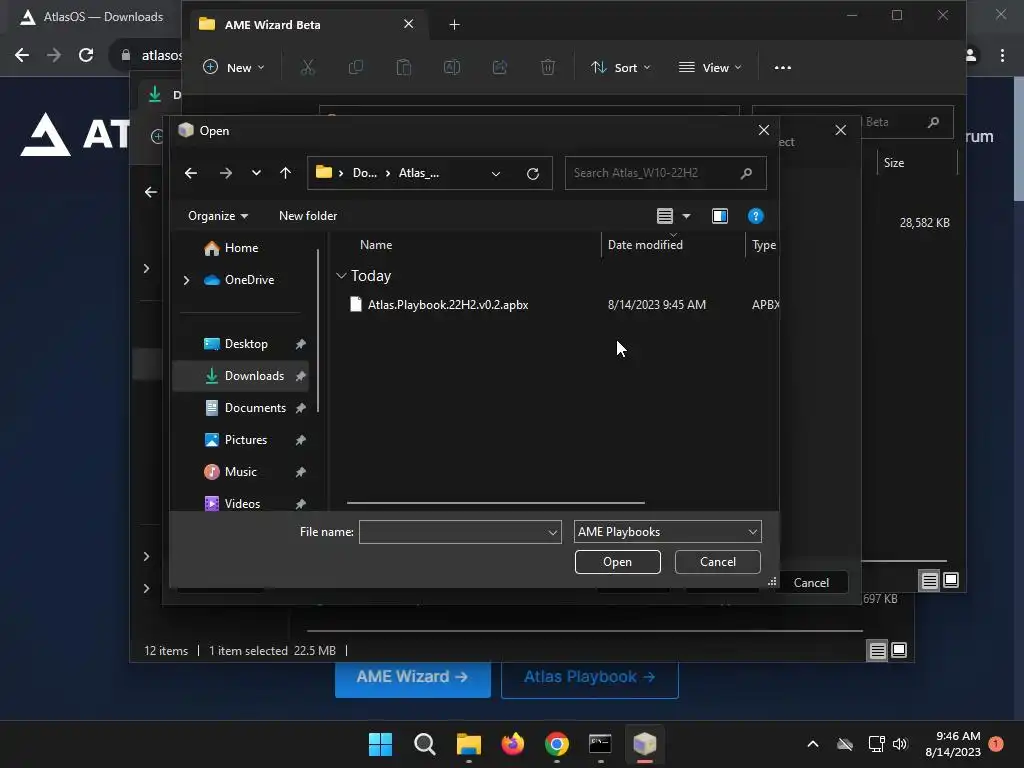1024x768 pixels.
Task: Open the Organize menu
Action: click(x=217, y=216)
